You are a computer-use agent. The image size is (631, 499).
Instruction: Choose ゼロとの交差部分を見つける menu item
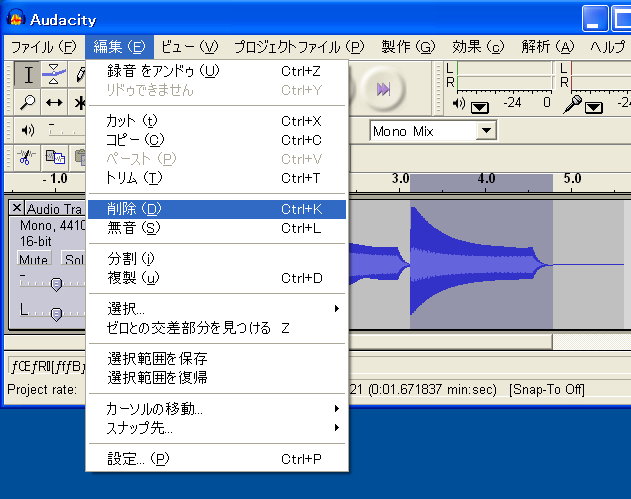point(218,328)
